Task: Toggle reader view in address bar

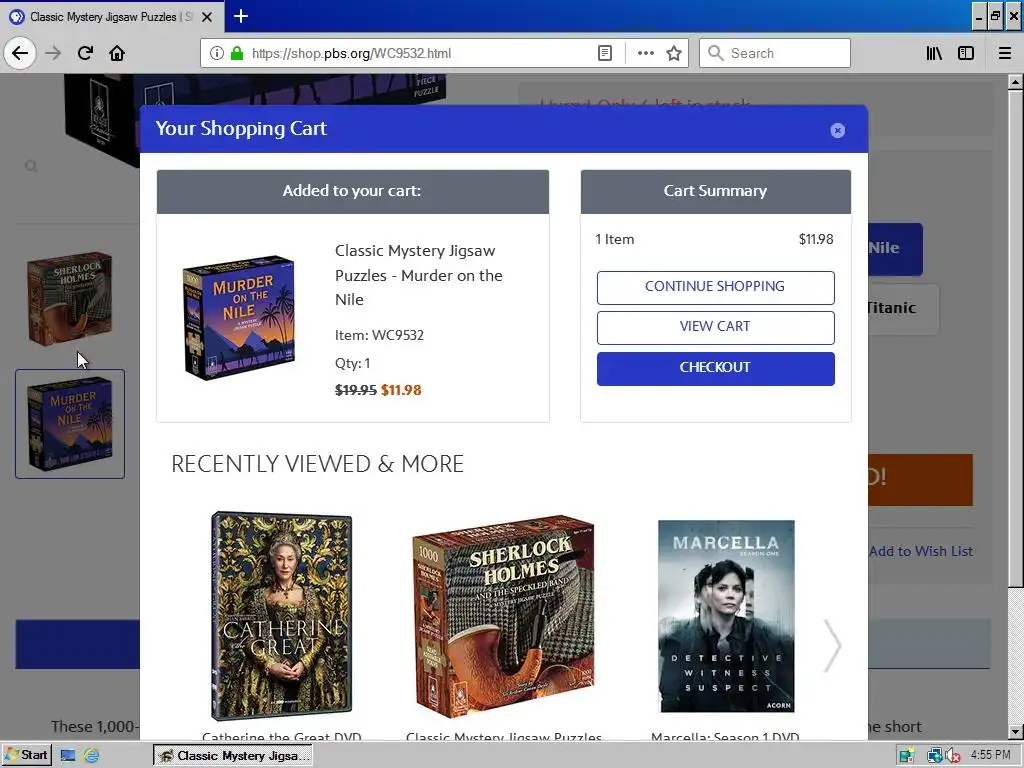Action: [605, 53]
